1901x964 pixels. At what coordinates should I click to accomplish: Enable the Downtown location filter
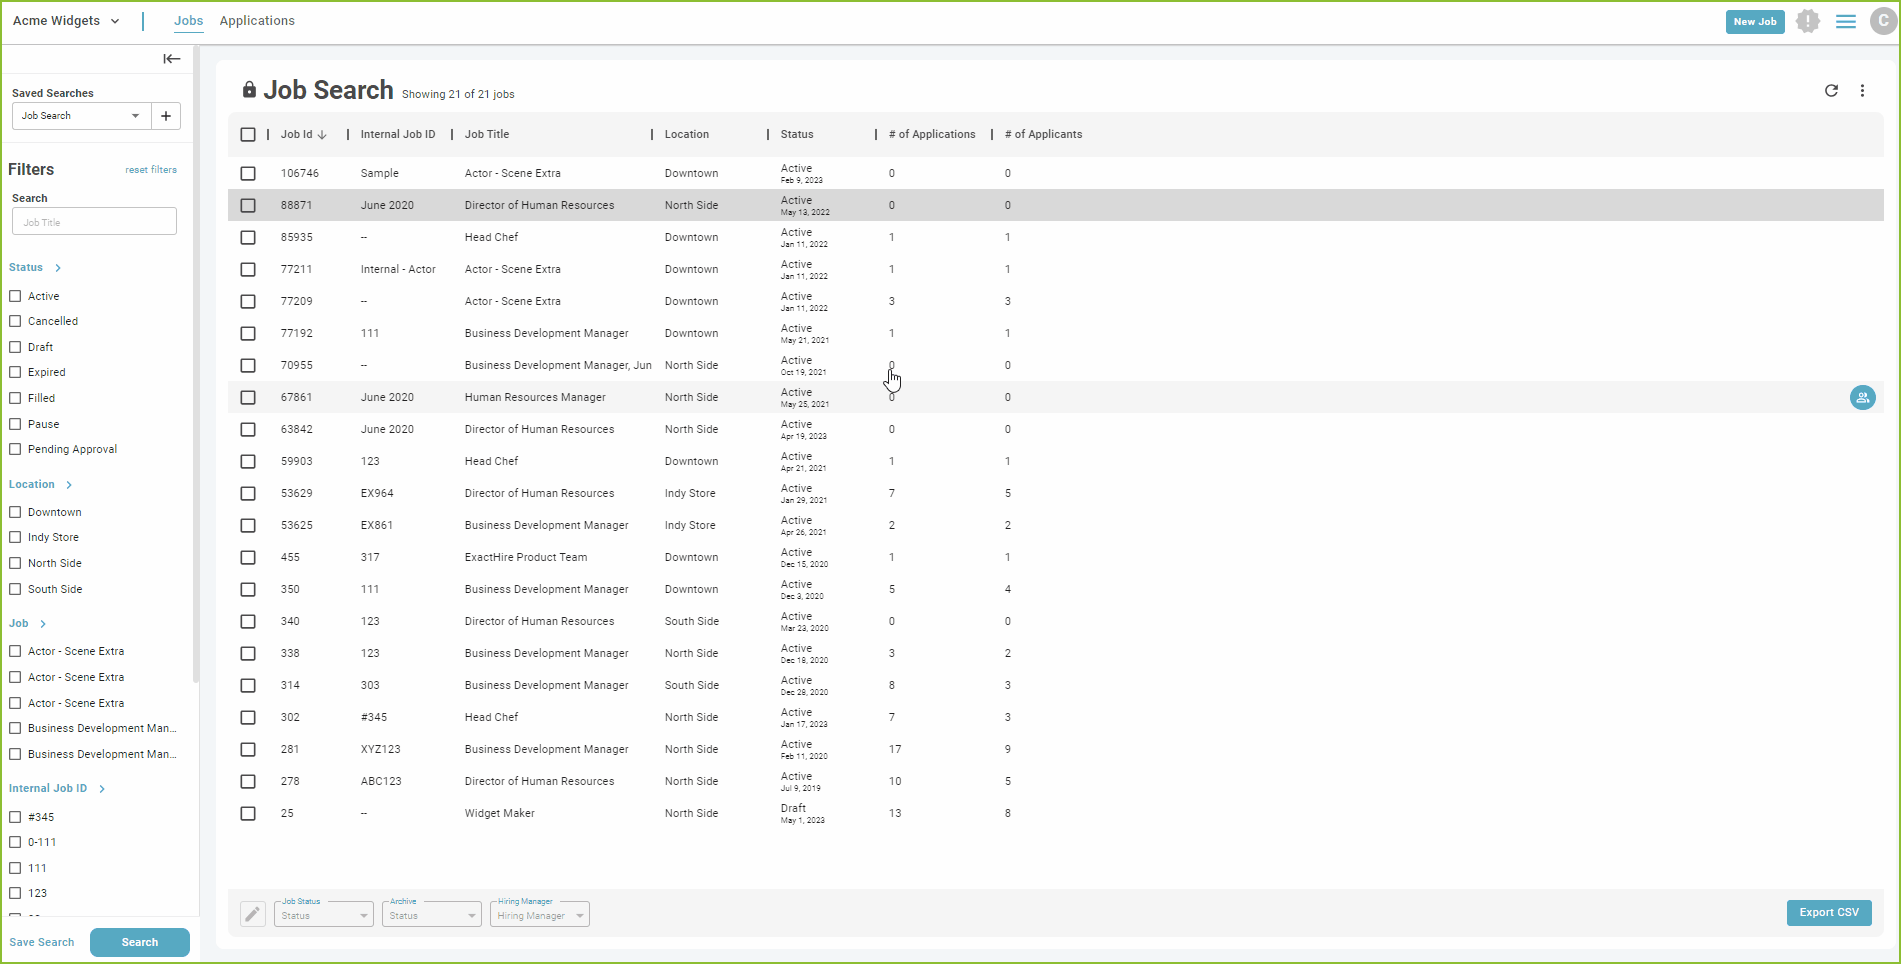point(15,511)
